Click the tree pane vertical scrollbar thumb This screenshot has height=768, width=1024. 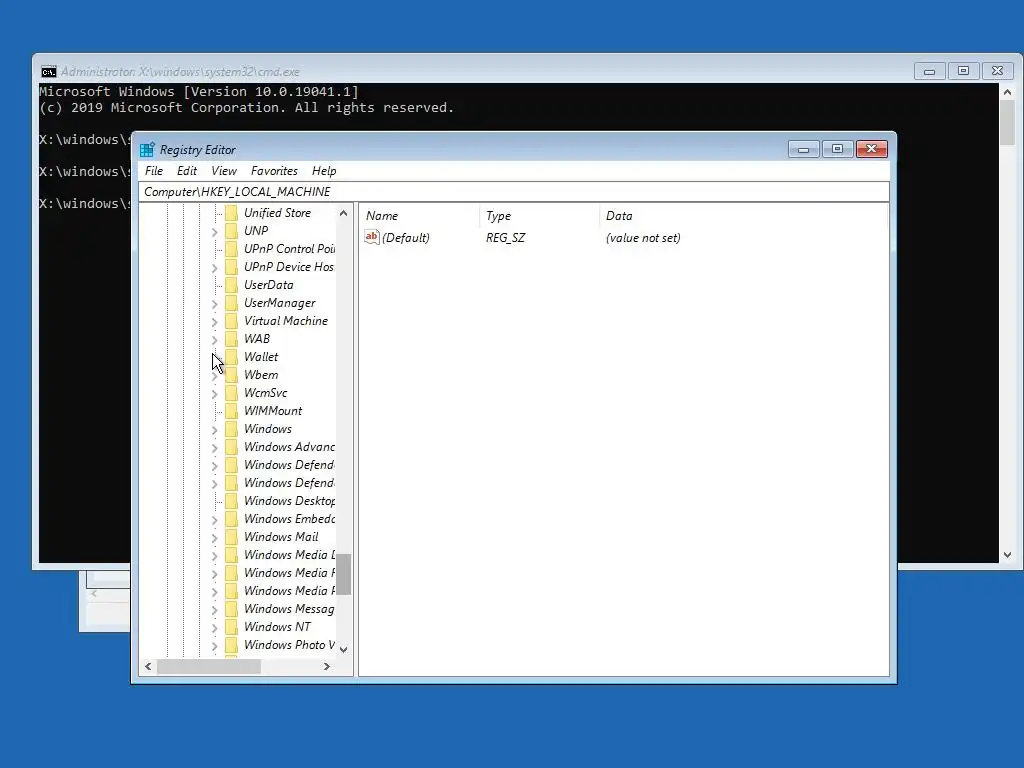coord(344,575)
